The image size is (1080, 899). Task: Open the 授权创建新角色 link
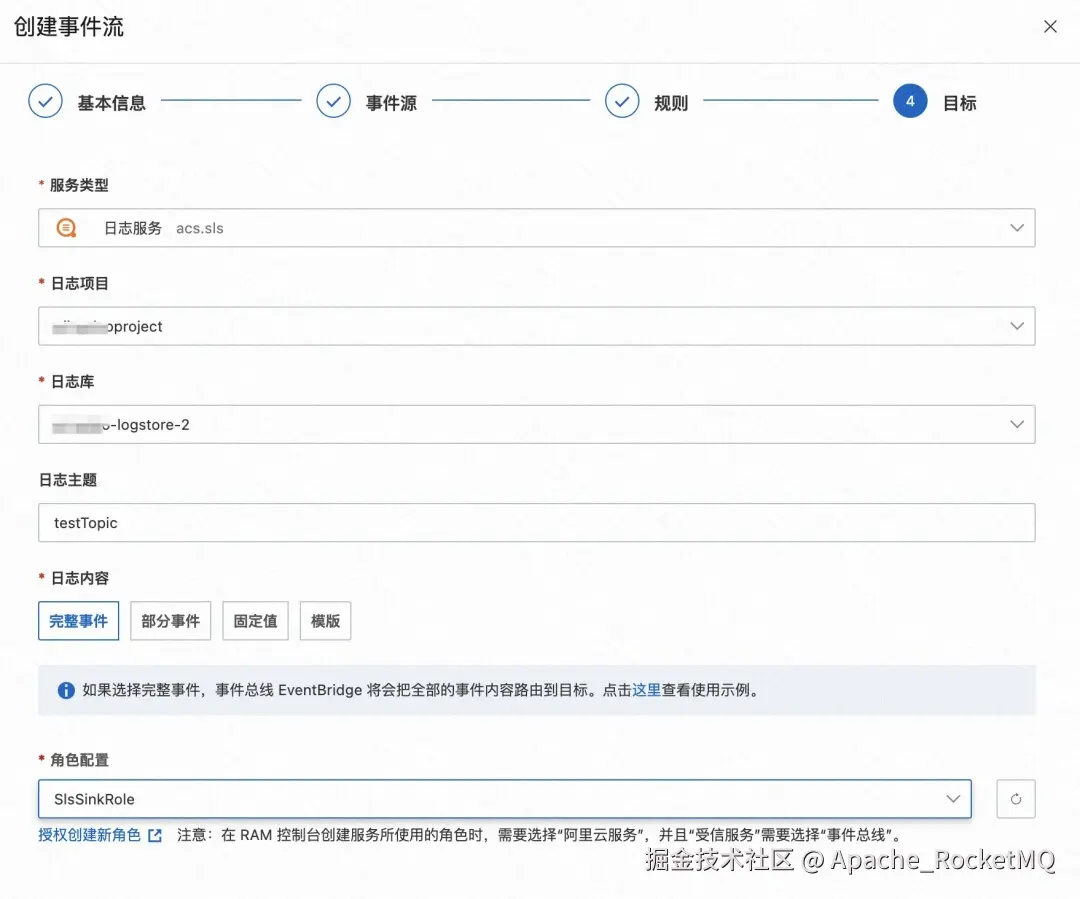click(x=90, y=835)
